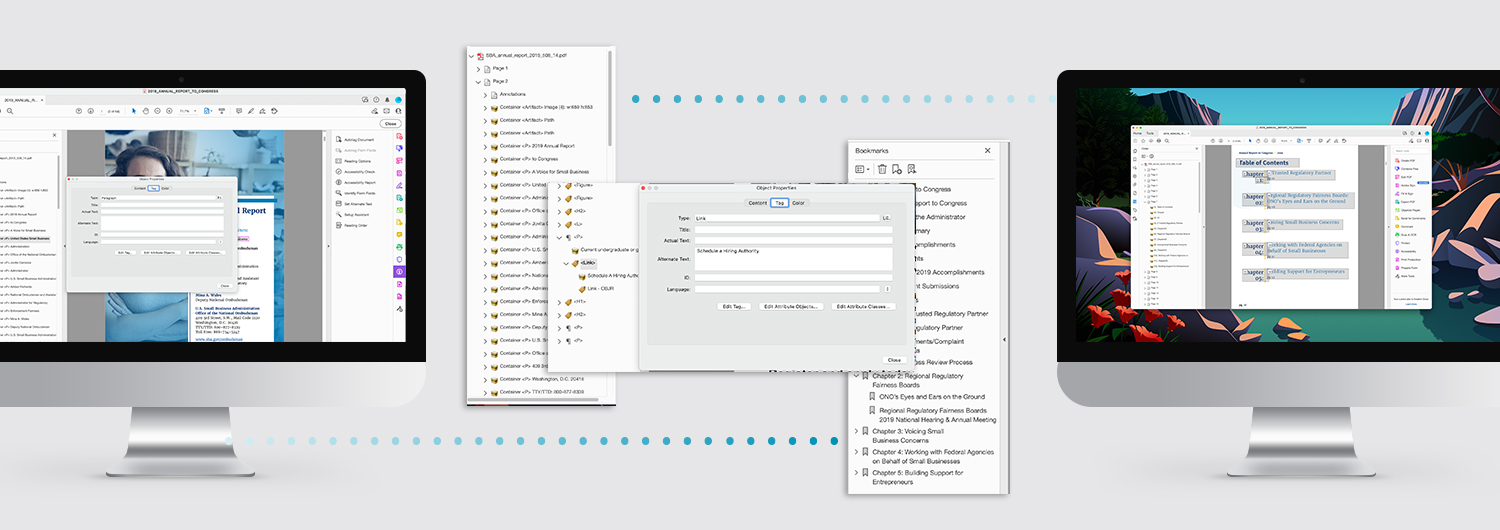Expand Page 1 in center tags tree
Image resolution: width=1500 pixels, height=530 pixels.
[479, 68]
